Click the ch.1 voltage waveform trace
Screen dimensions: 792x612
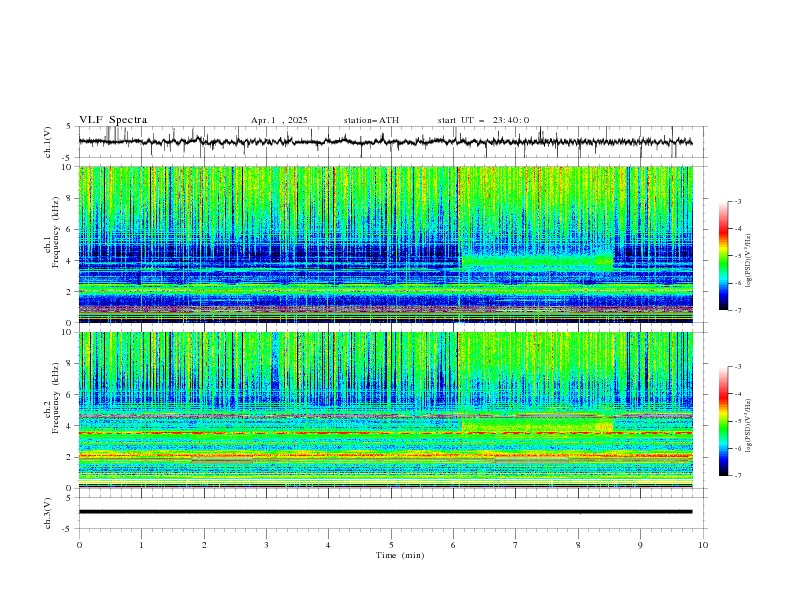coord(385,141)
